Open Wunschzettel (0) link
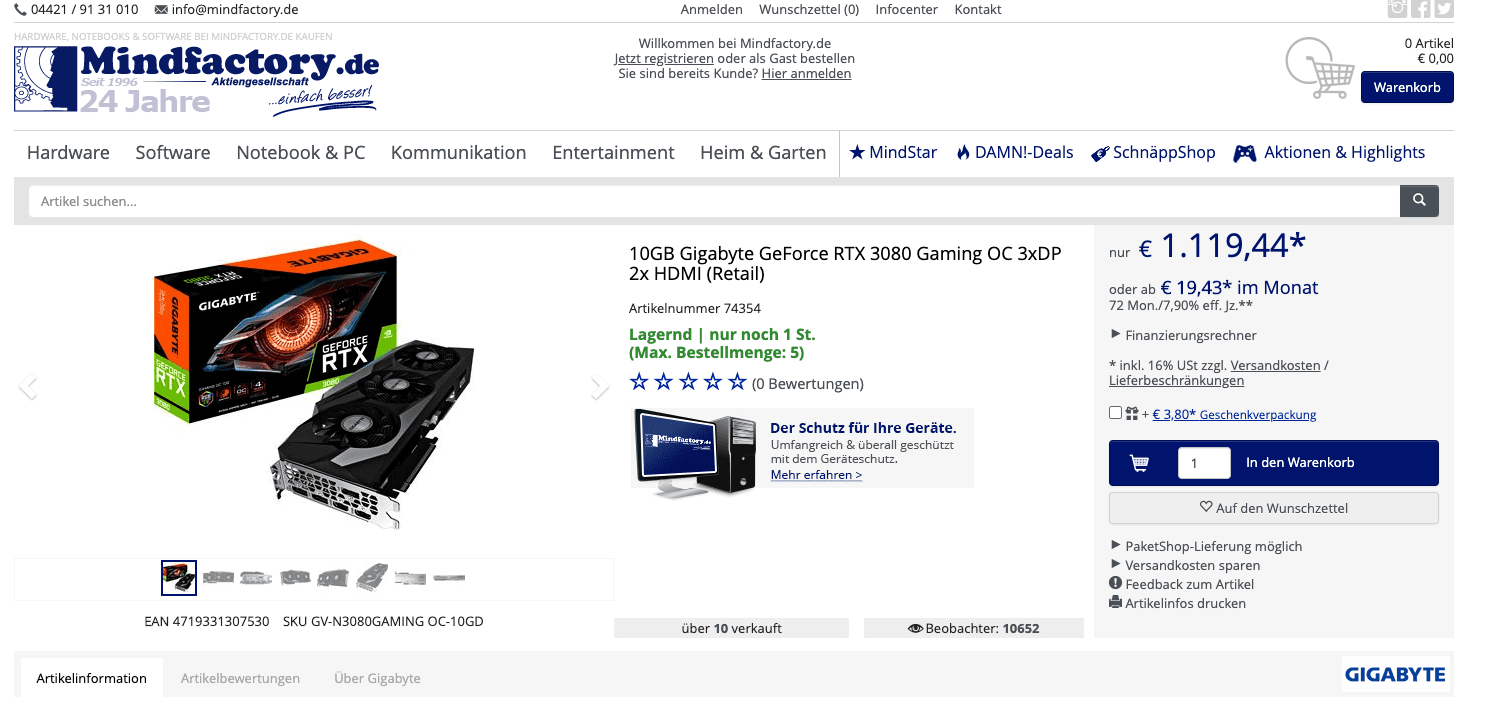This screenshot has width=1505, height=712. pyautogui.click(x=809, y=10)
